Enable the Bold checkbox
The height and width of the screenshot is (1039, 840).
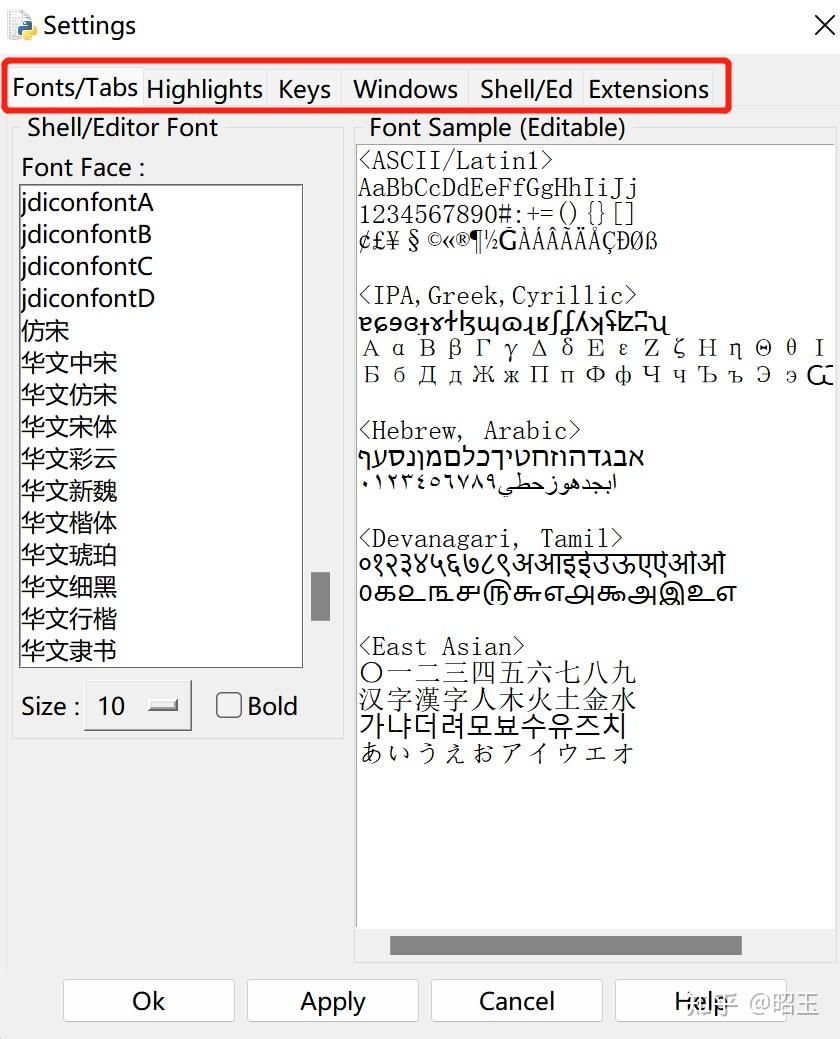(229, 705)
